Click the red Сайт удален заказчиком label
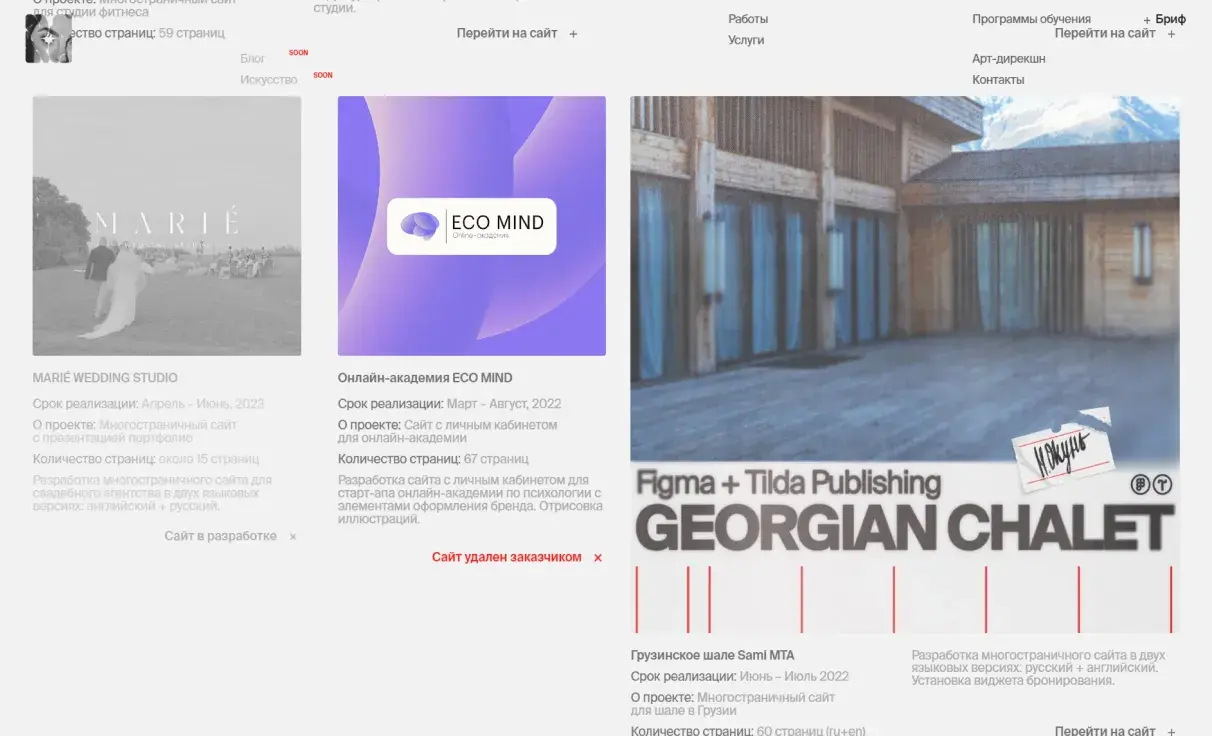 pyautogui.click(x=506, y=557)
